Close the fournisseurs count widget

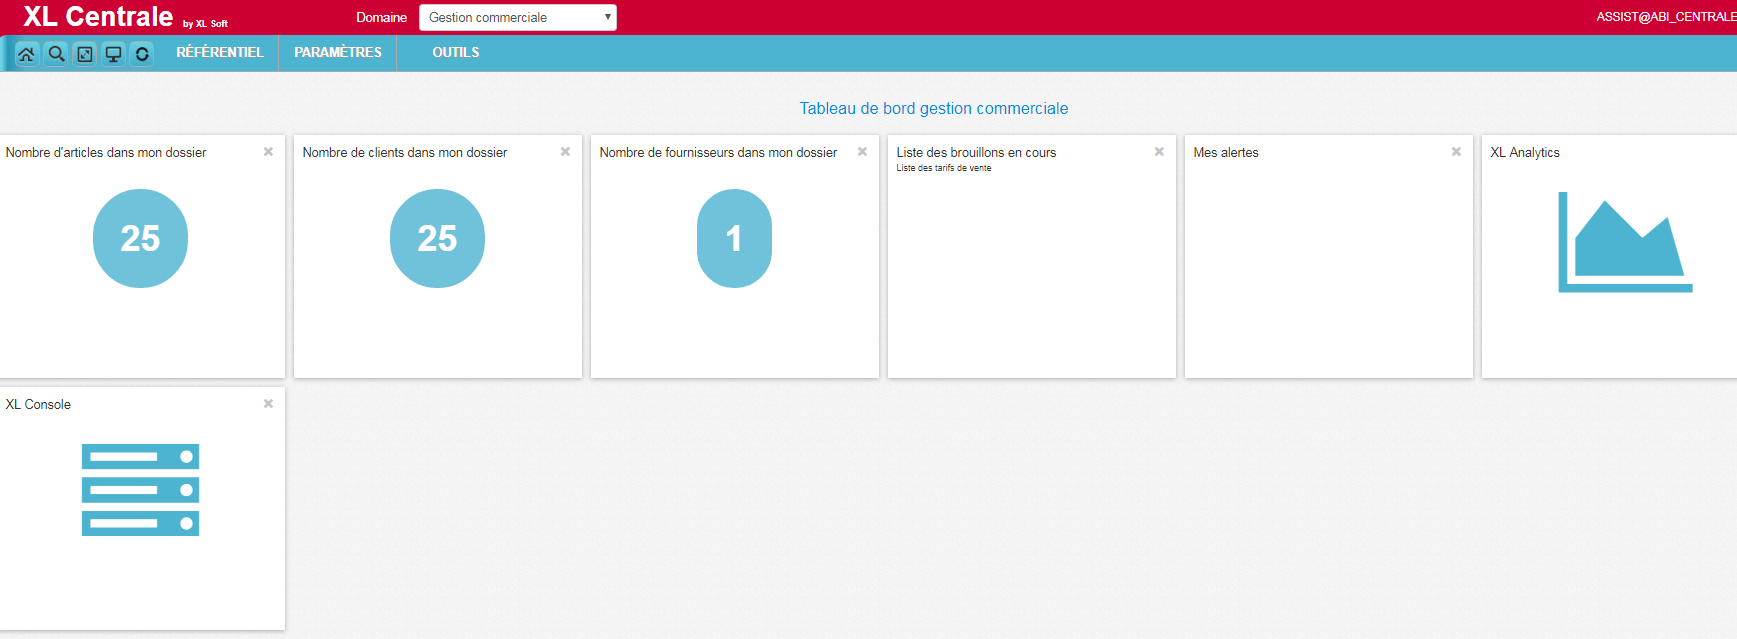[862, 152]
